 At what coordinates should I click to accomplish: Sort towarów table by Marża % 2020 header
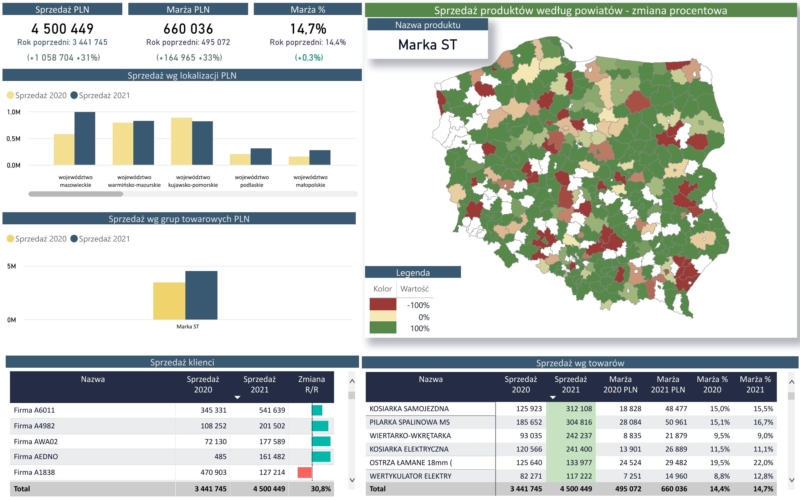point(712,385)
